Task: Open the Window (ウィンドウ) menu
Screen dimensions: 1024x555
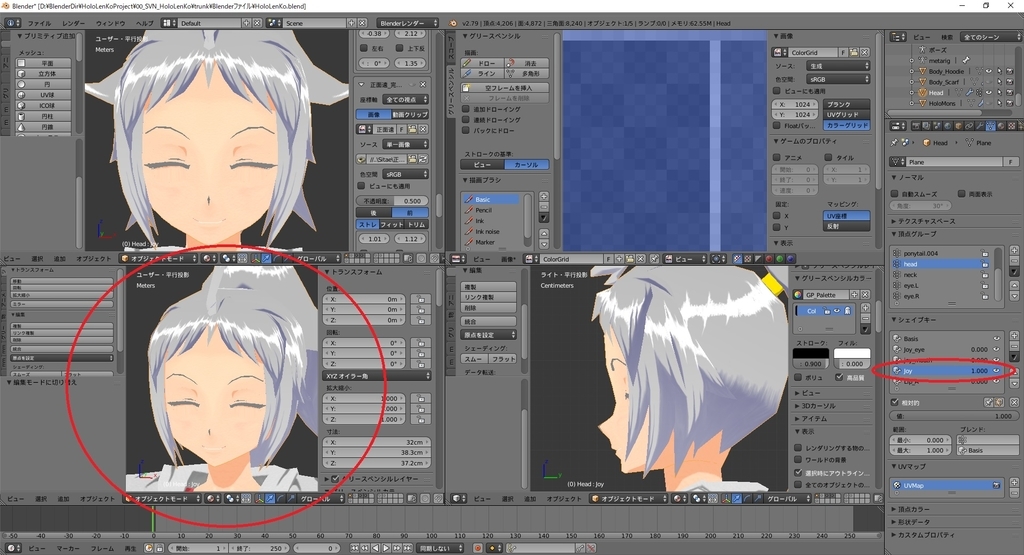Action: (x=110, y=23)
